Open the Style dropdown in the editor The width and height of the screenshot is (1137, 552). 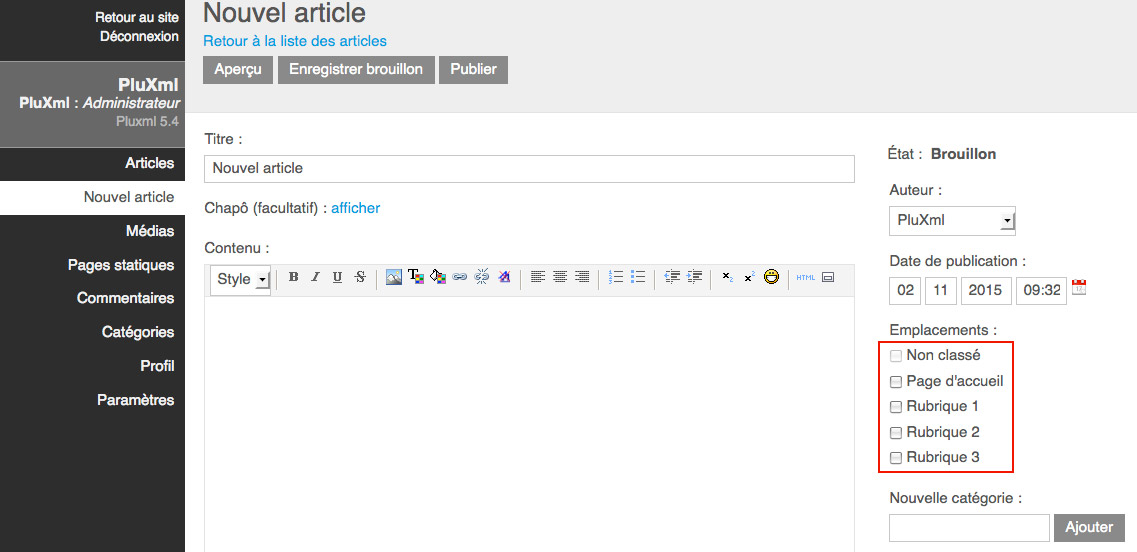click(x=243, y=279)
